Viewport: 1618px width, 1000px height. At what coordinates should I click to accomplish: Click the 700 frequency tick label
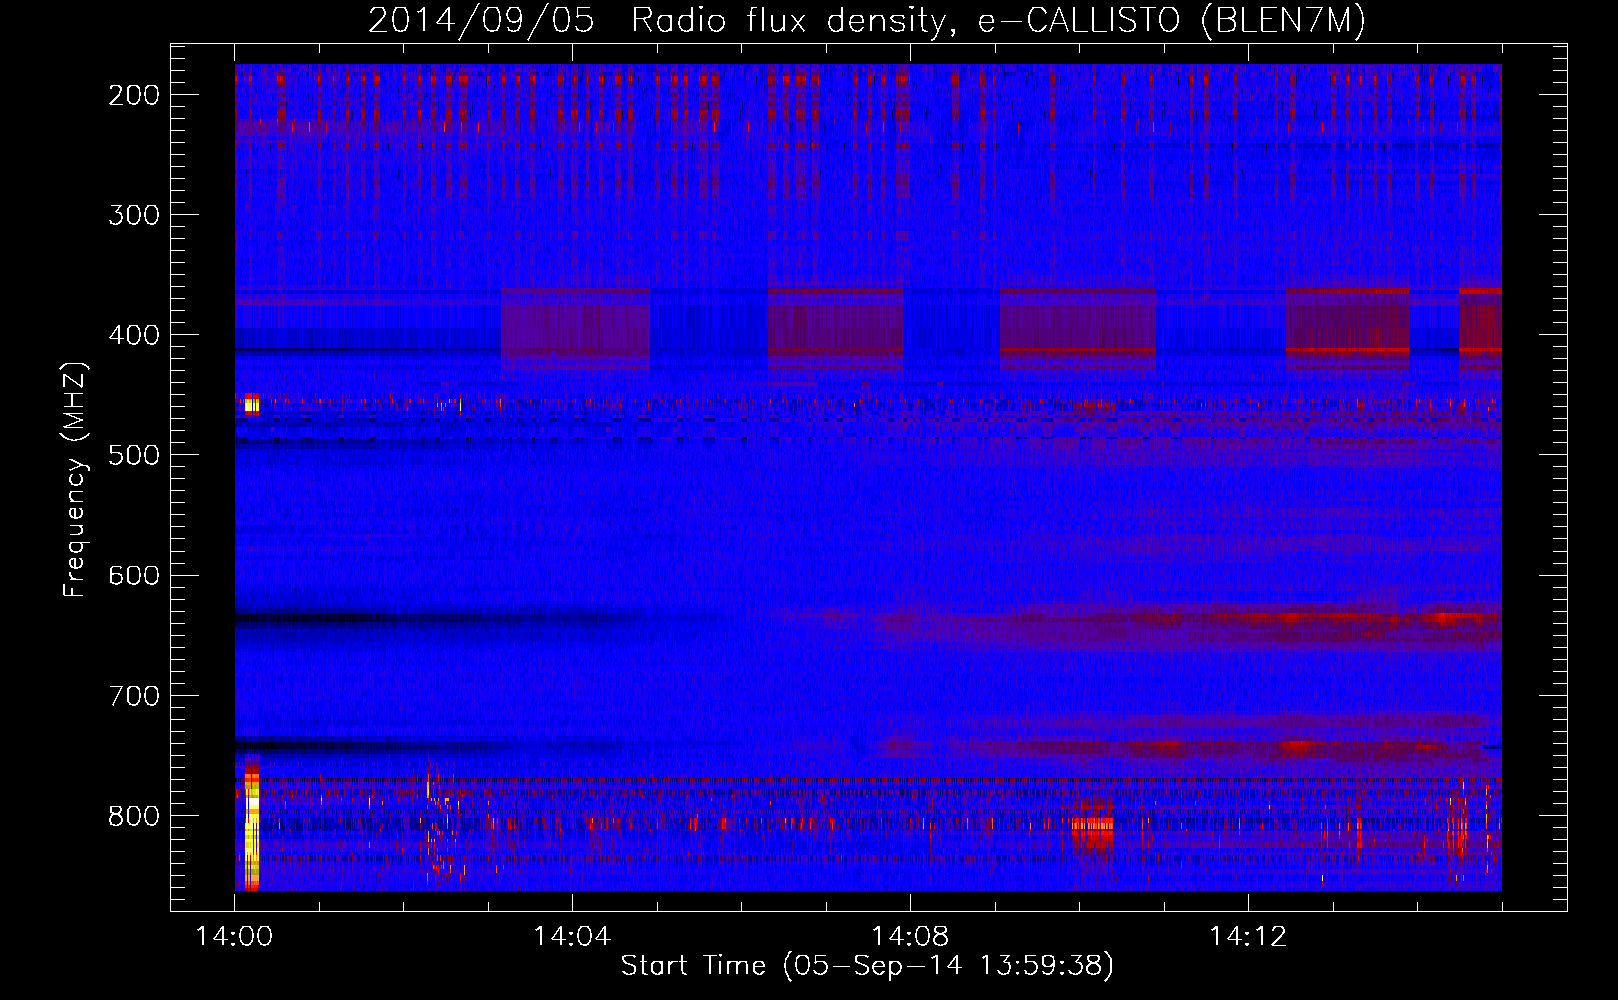134,695
